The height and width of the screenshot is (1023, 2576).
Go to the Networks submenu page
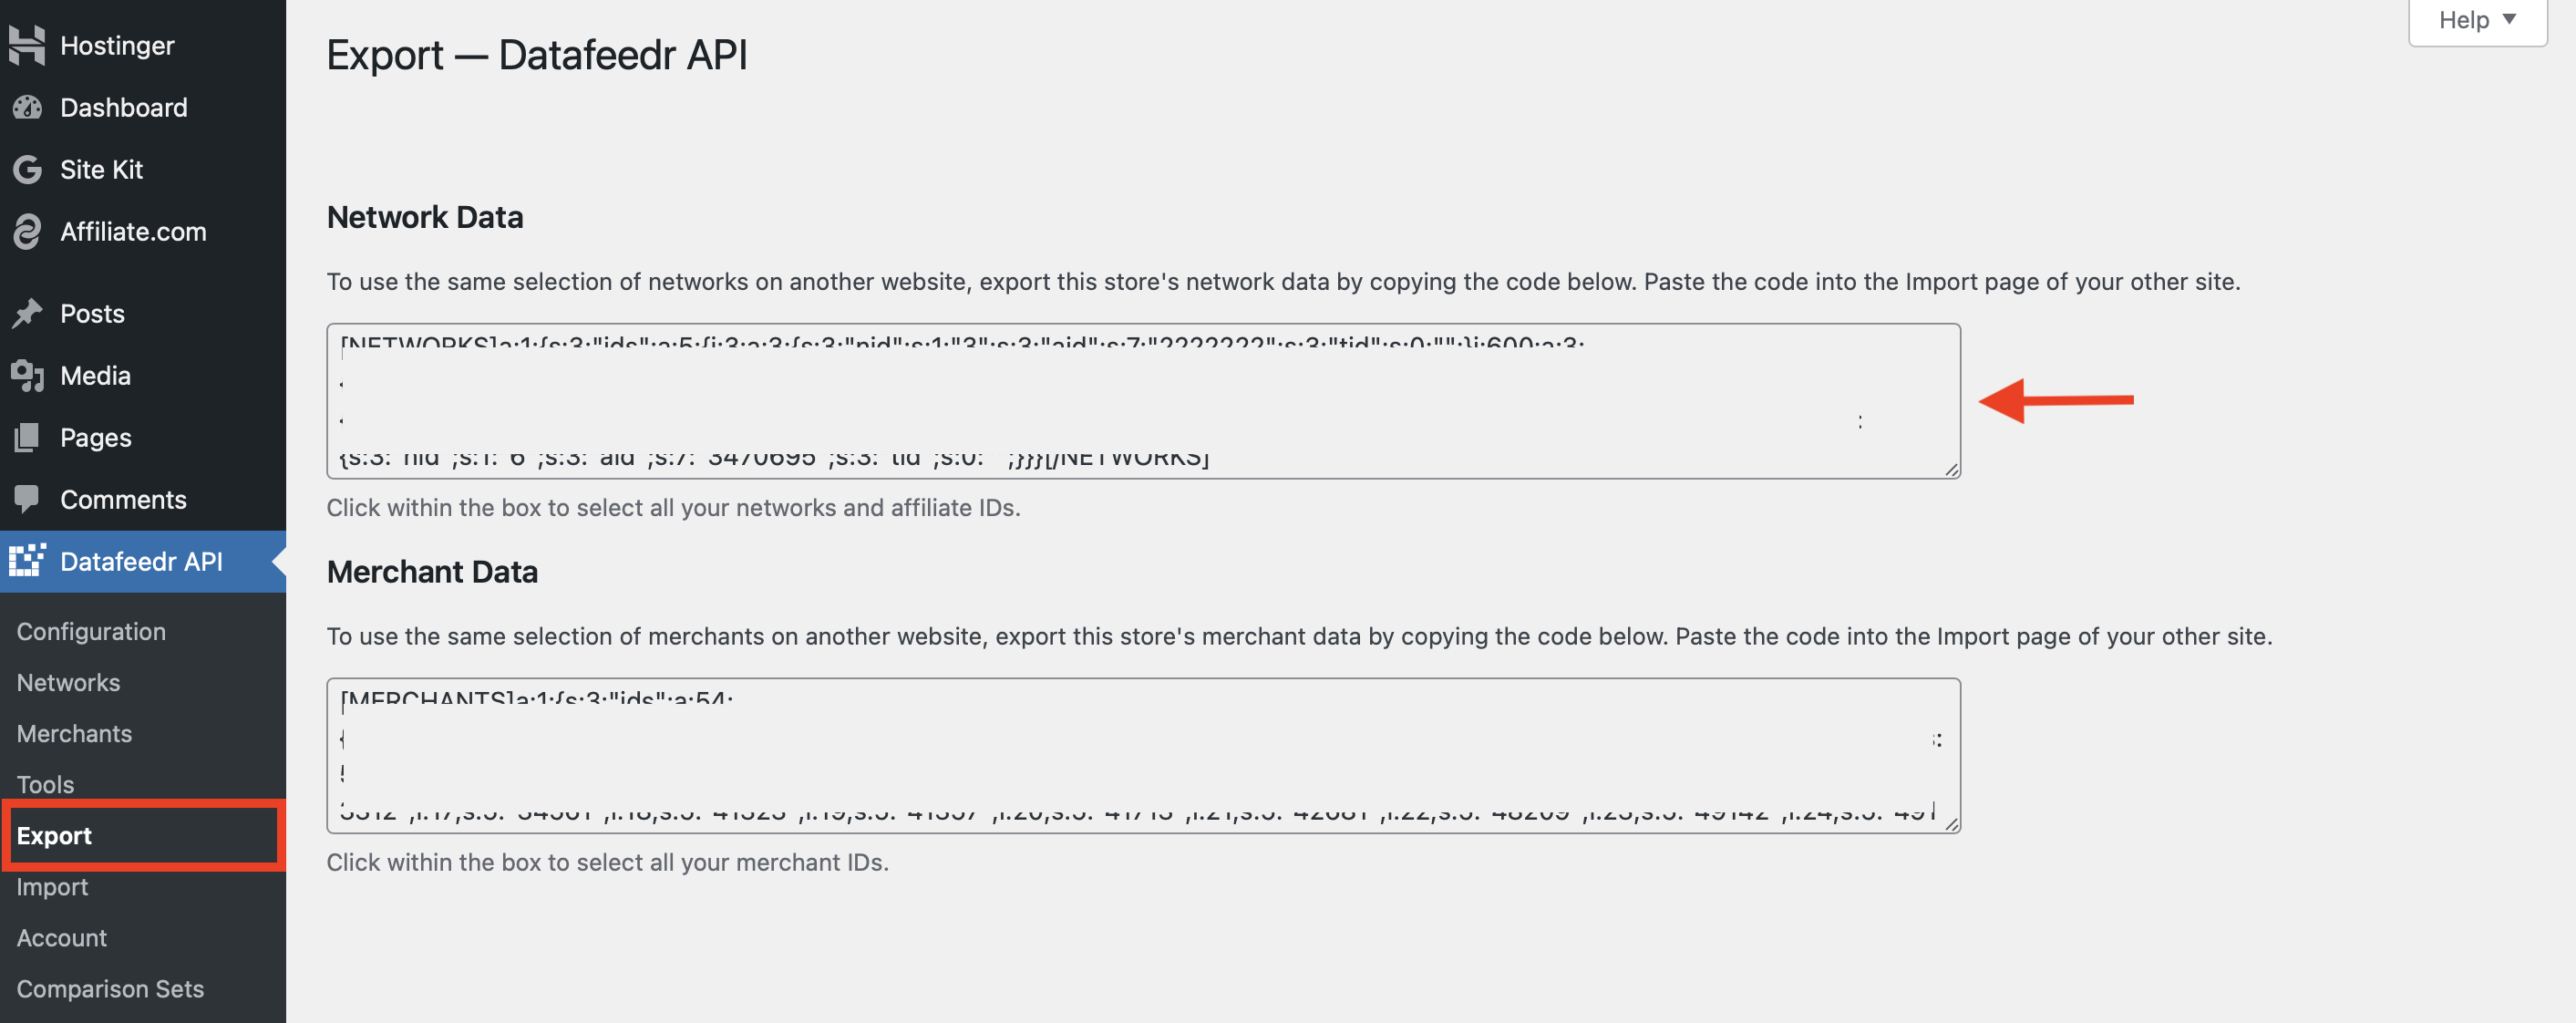[x=68, y=682]
